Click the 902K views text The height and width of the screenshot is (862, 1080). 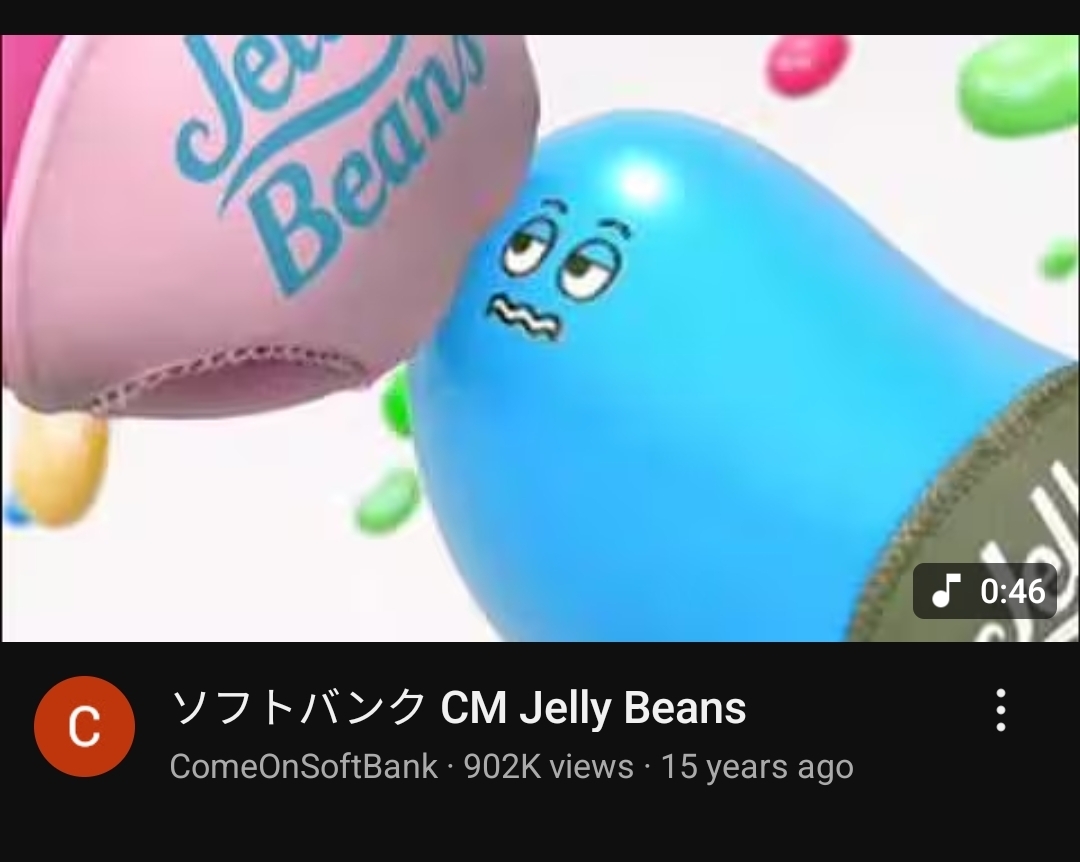click(x=548, y=766)
